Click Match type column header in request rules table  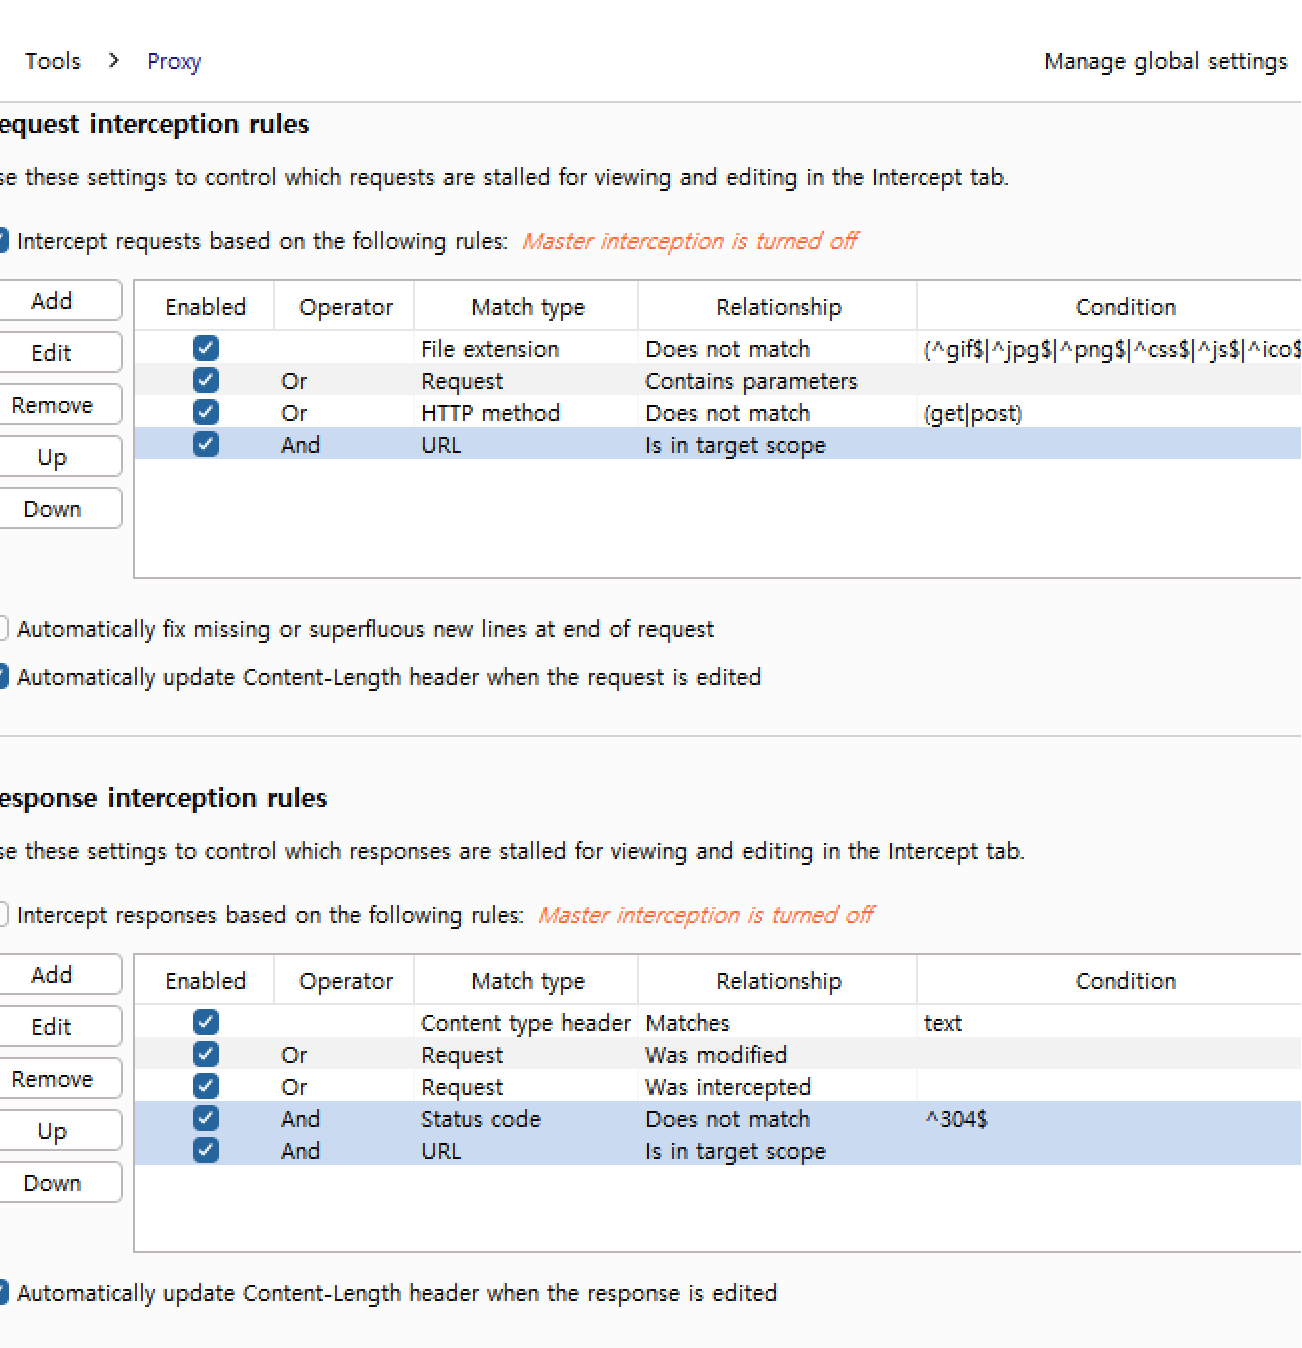pyautogui.click(x=528, y=307)
